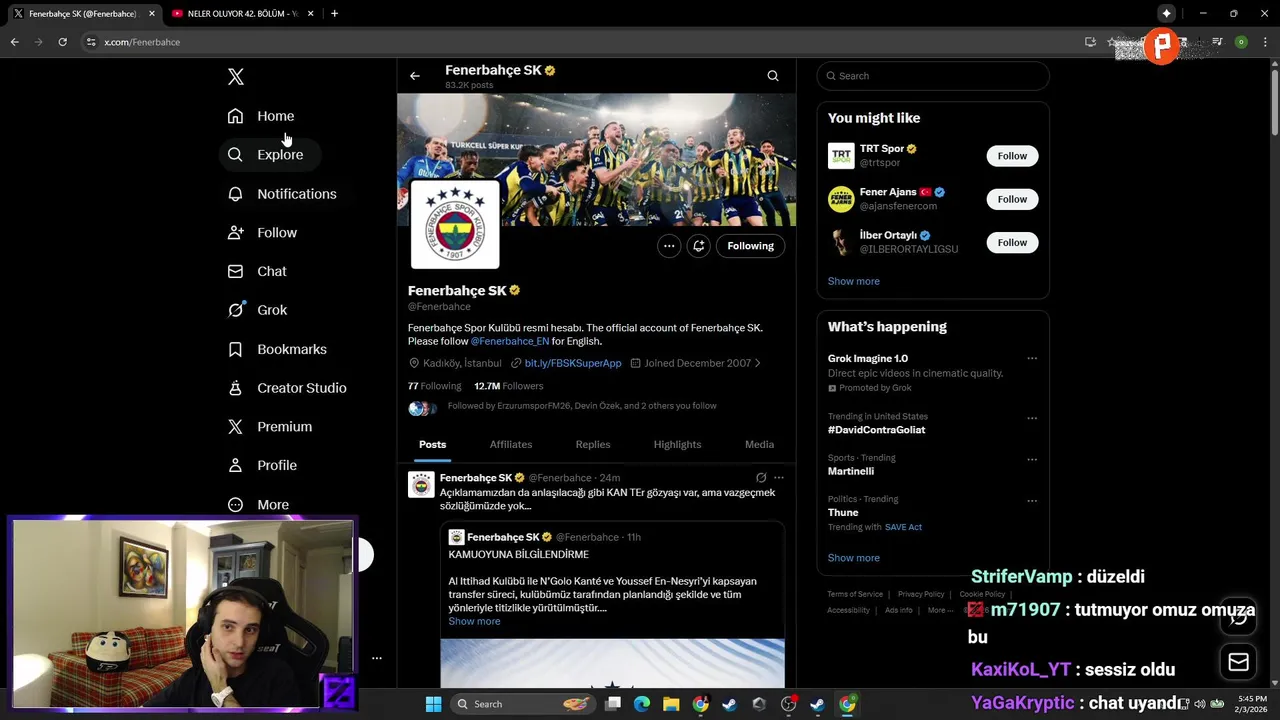Expand quoted post with Show more

coord(474,621)
